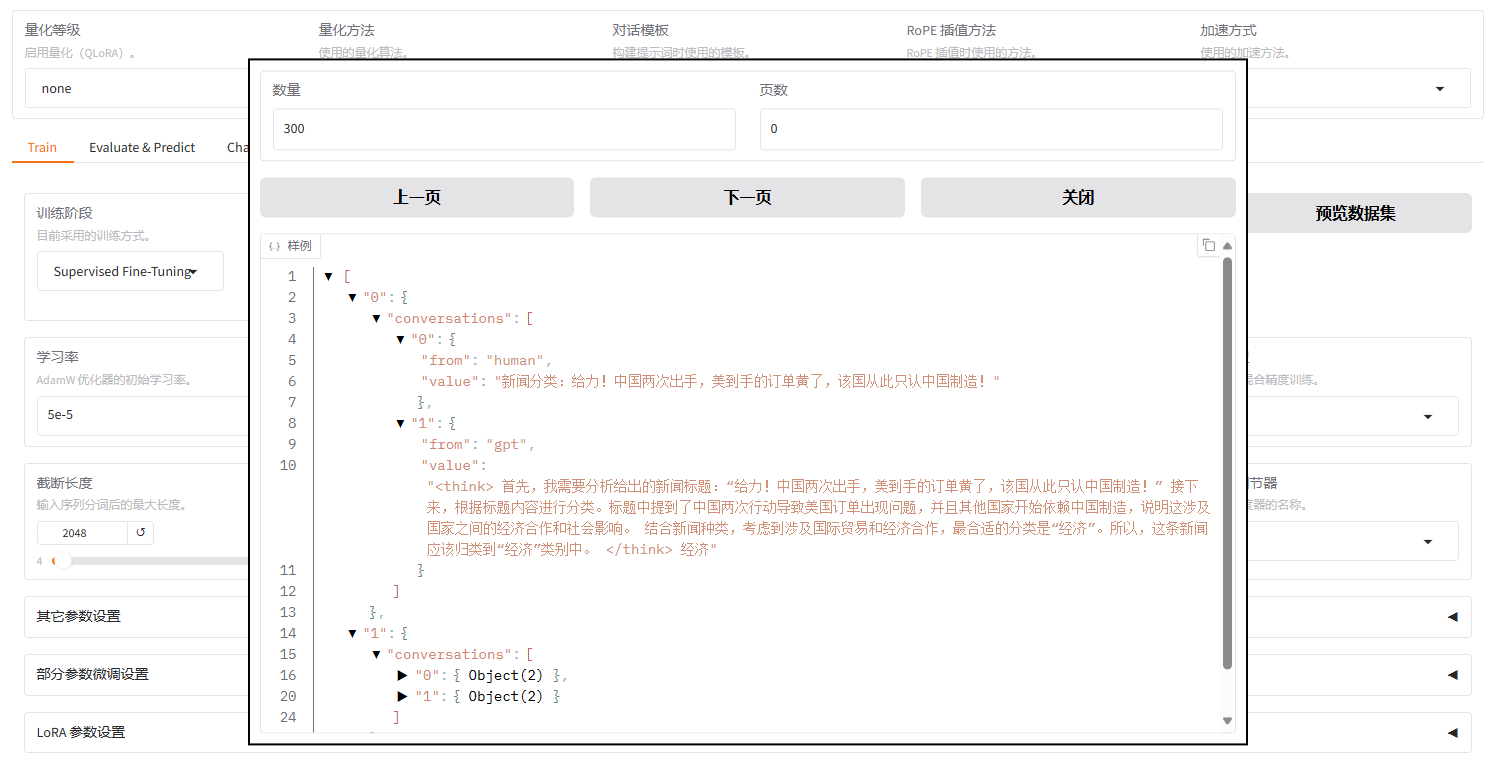
Task: Click the 页数 input field
Action: tap(990, 129)
